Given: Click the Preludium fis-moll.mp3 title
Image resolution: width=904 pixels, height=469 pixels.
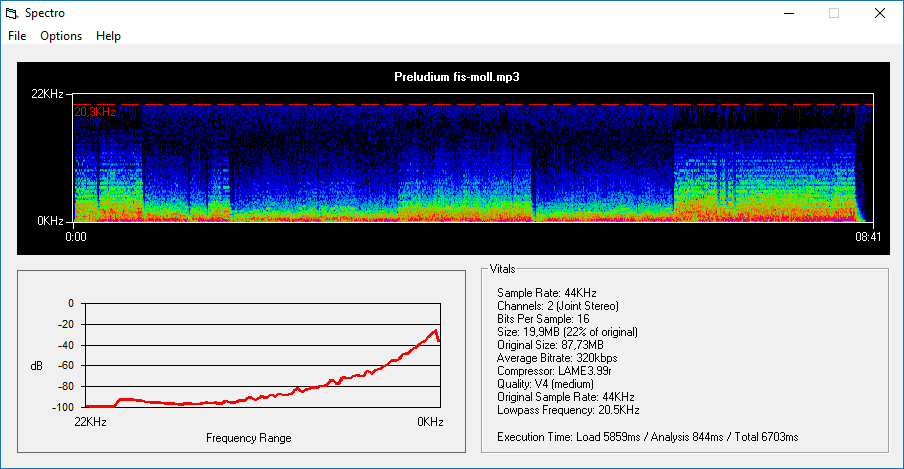Looking at the screenshot, I should pos(457,77).
